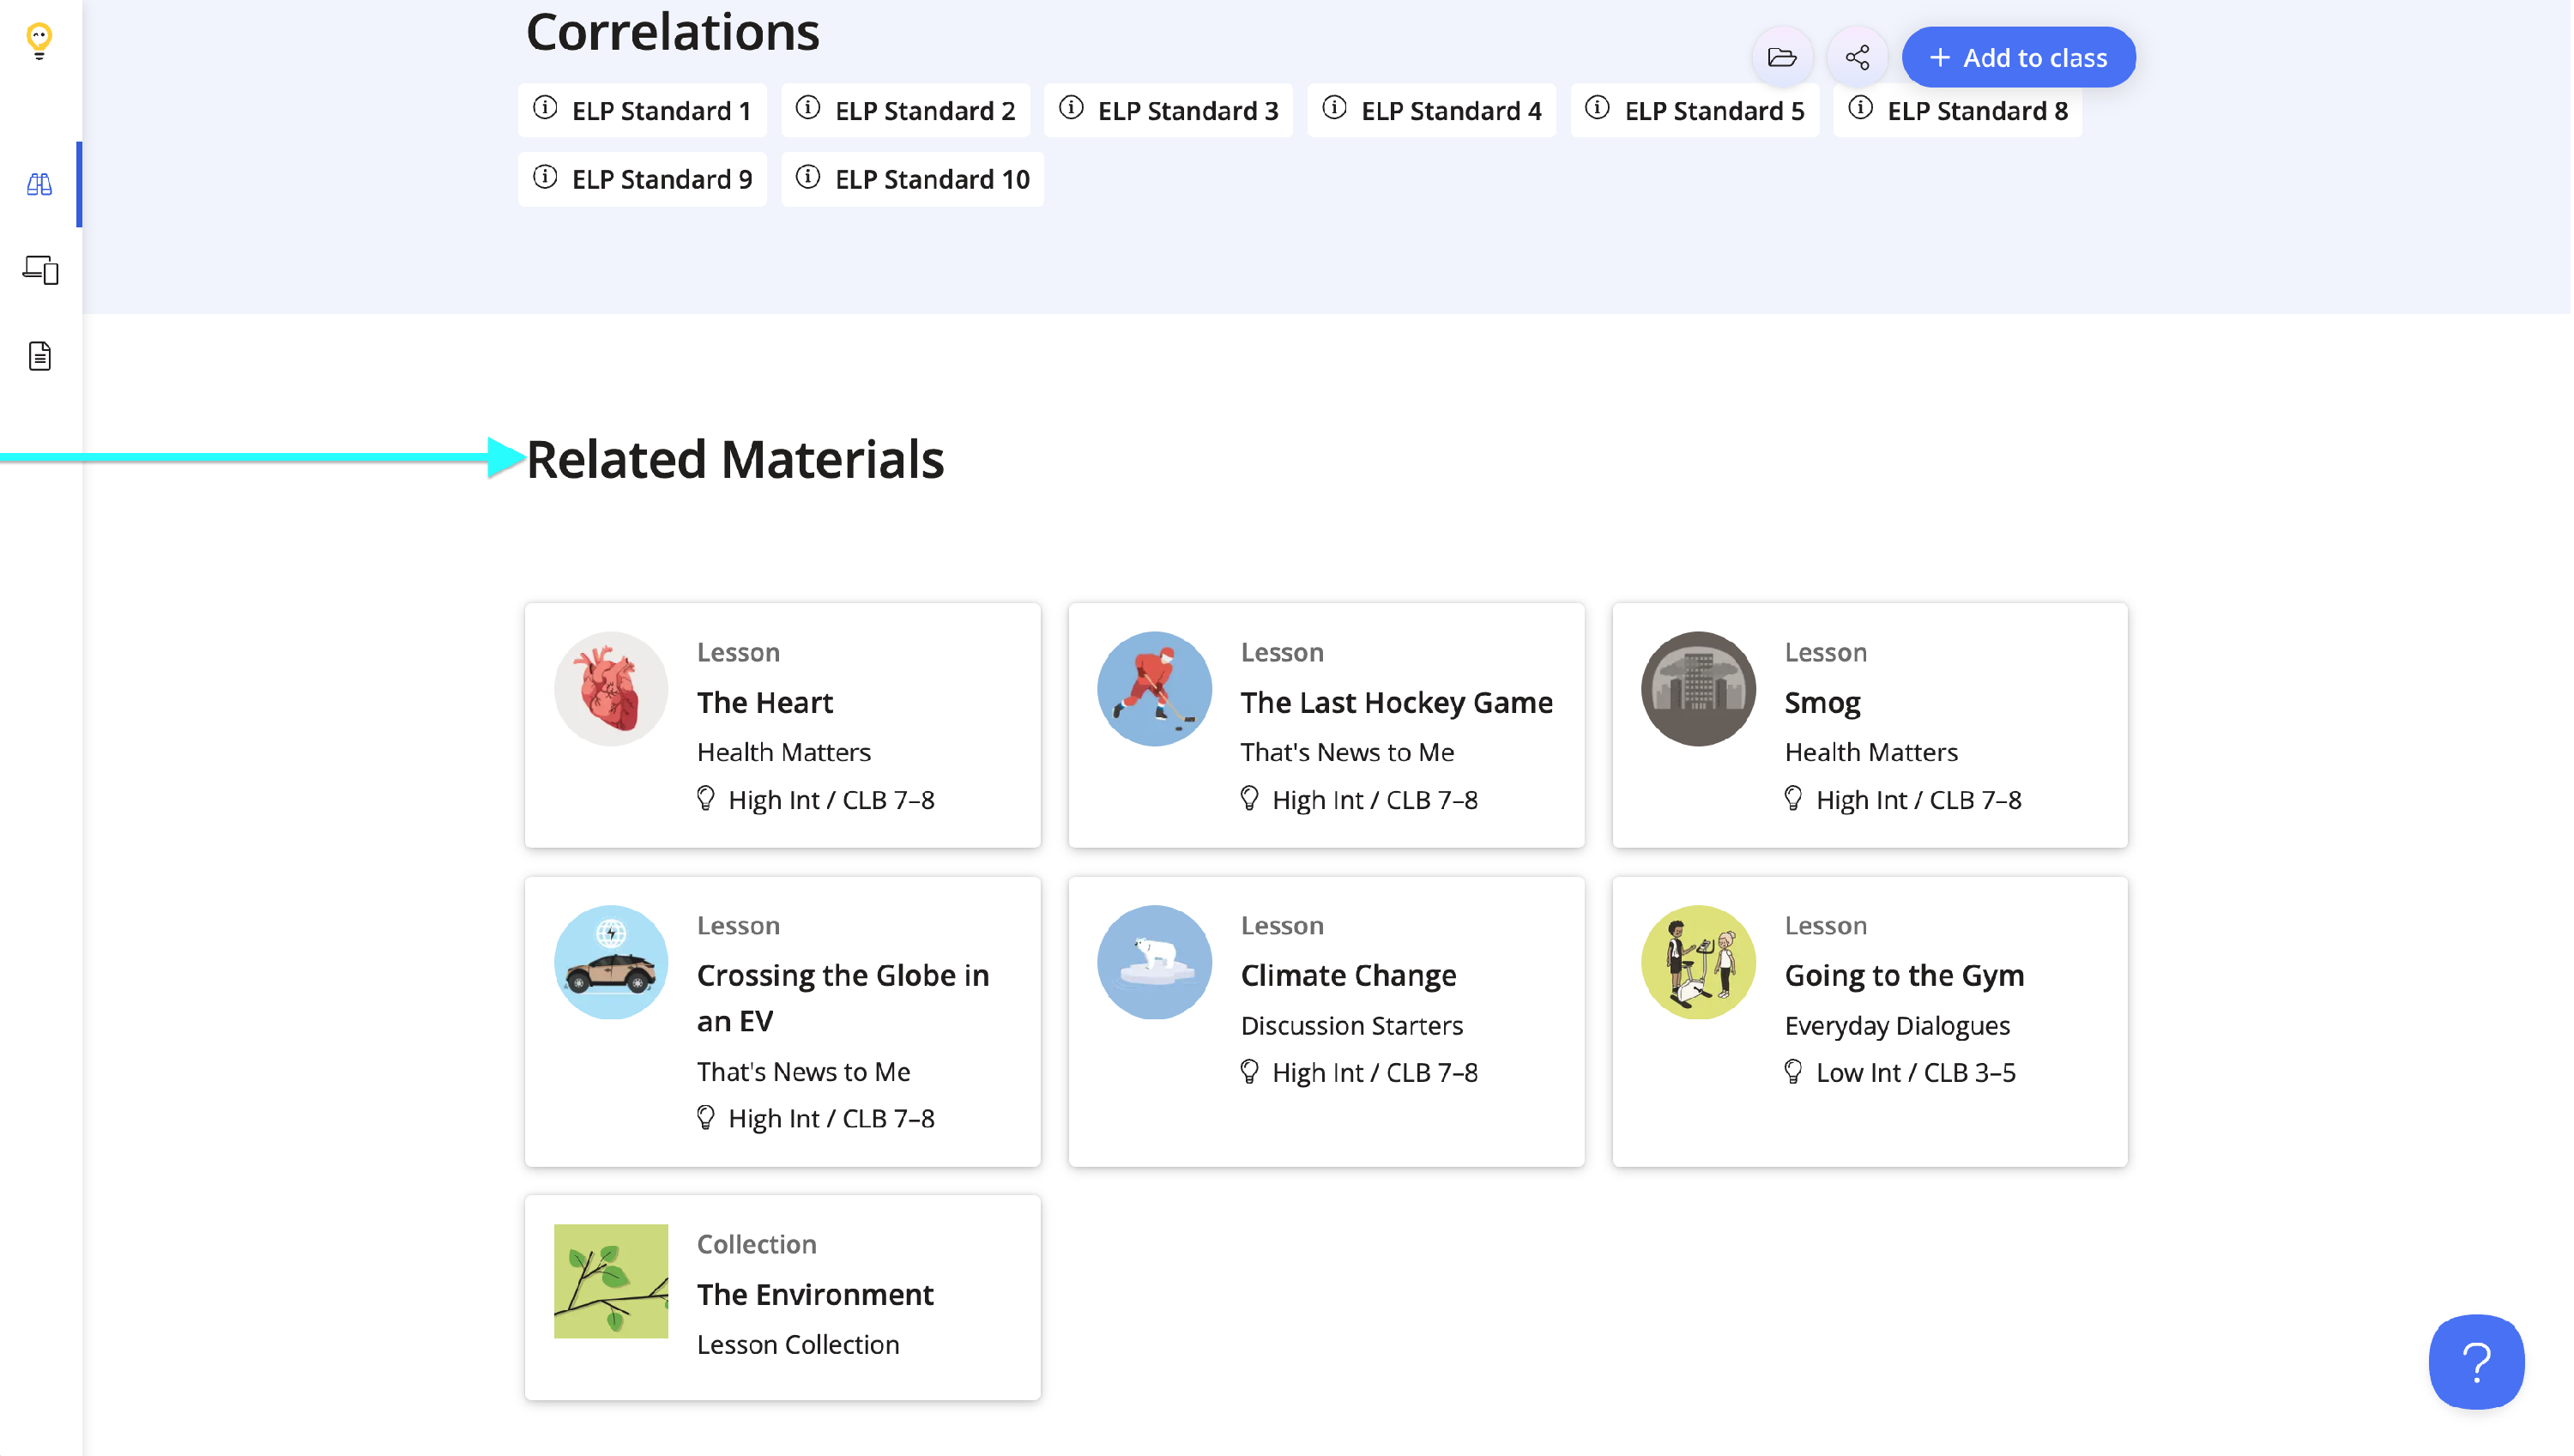Open the devices icon in the sidebar
2574x1456 pixels.
coord(40,270)
